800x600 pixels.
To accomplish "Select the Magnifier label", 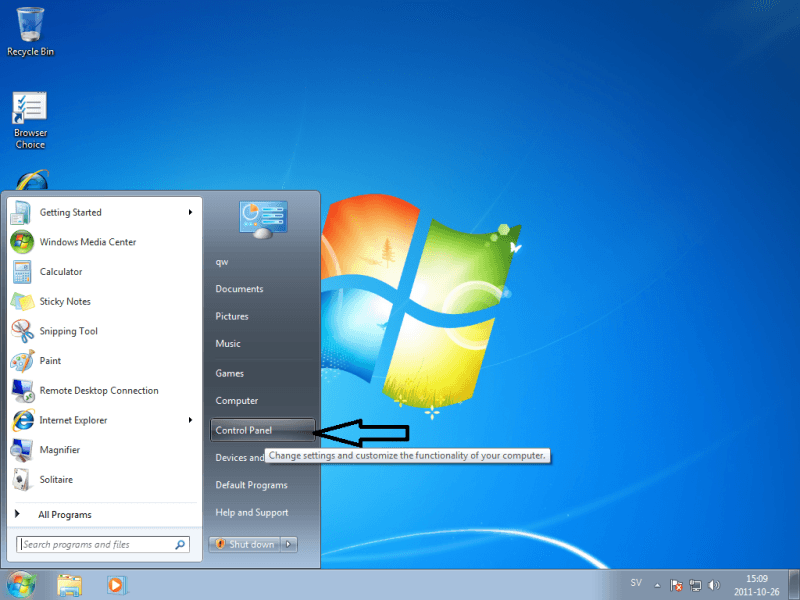I will (60, 450).
